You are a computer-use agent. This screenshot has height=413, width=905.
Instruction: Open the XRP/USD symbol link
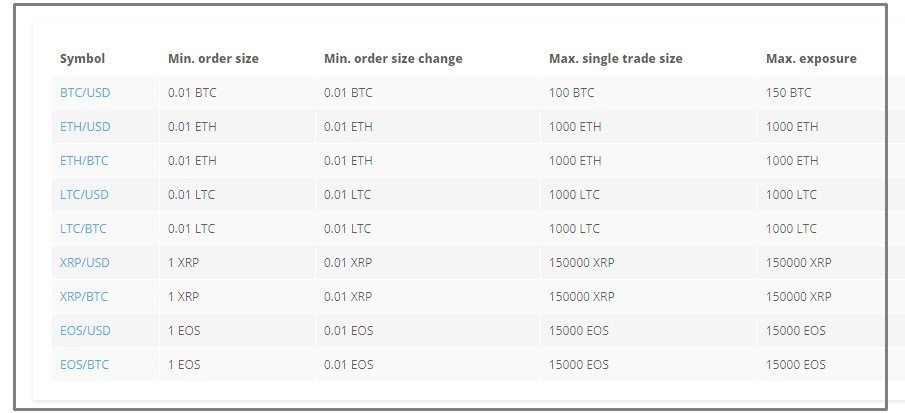pyautogui.click(x=84, y=262)
